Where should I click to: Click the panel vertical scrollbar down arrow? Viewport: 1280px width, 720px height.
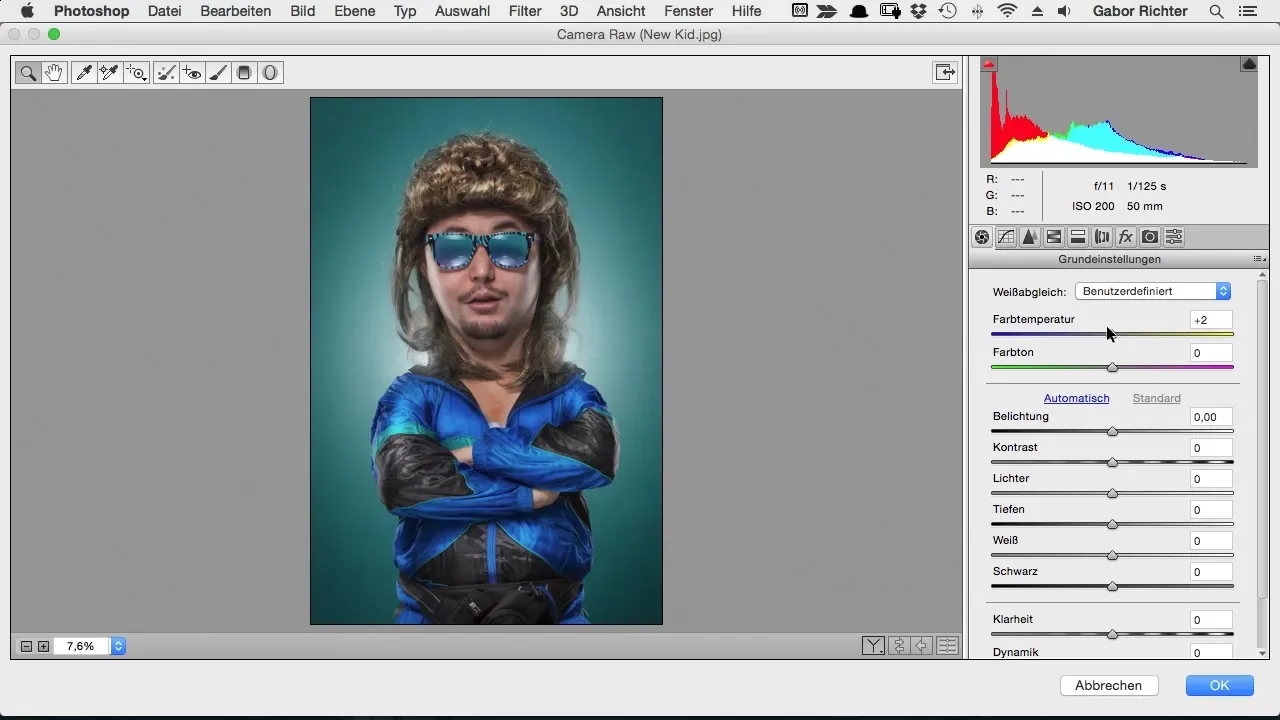(x=1262, y=653)
